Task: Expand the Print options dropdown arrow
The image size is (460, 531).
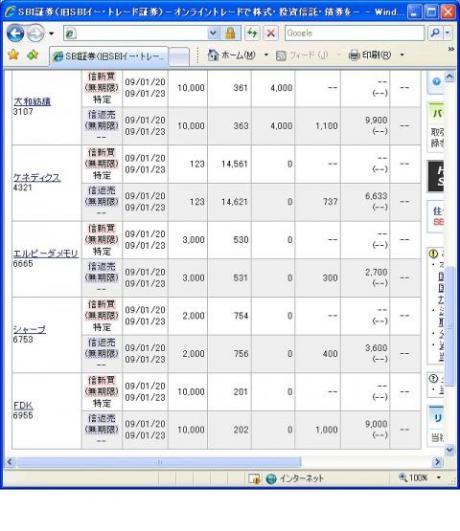Action: tap(402, 55)
